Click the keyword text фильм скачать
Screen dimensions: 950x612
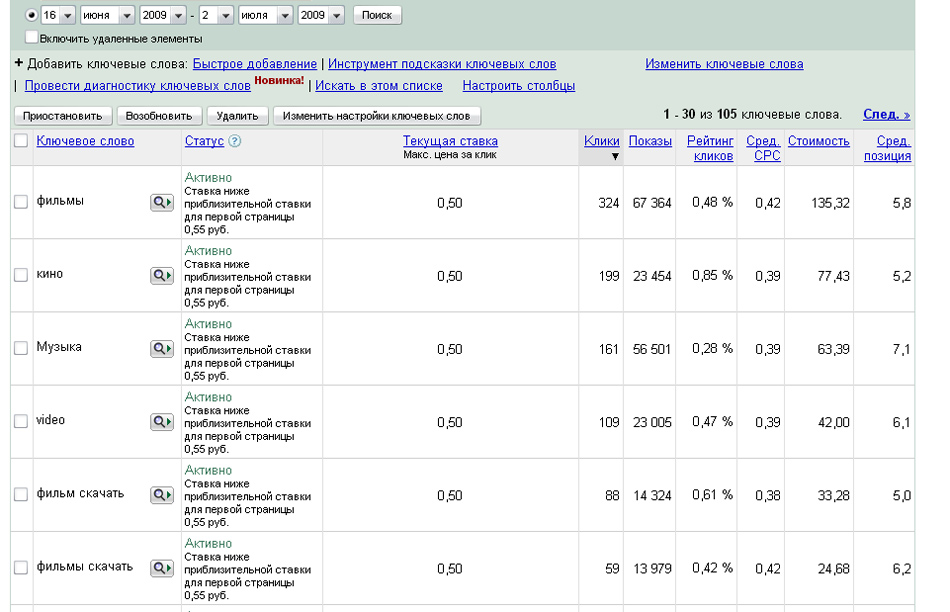(x=80, y=493)
